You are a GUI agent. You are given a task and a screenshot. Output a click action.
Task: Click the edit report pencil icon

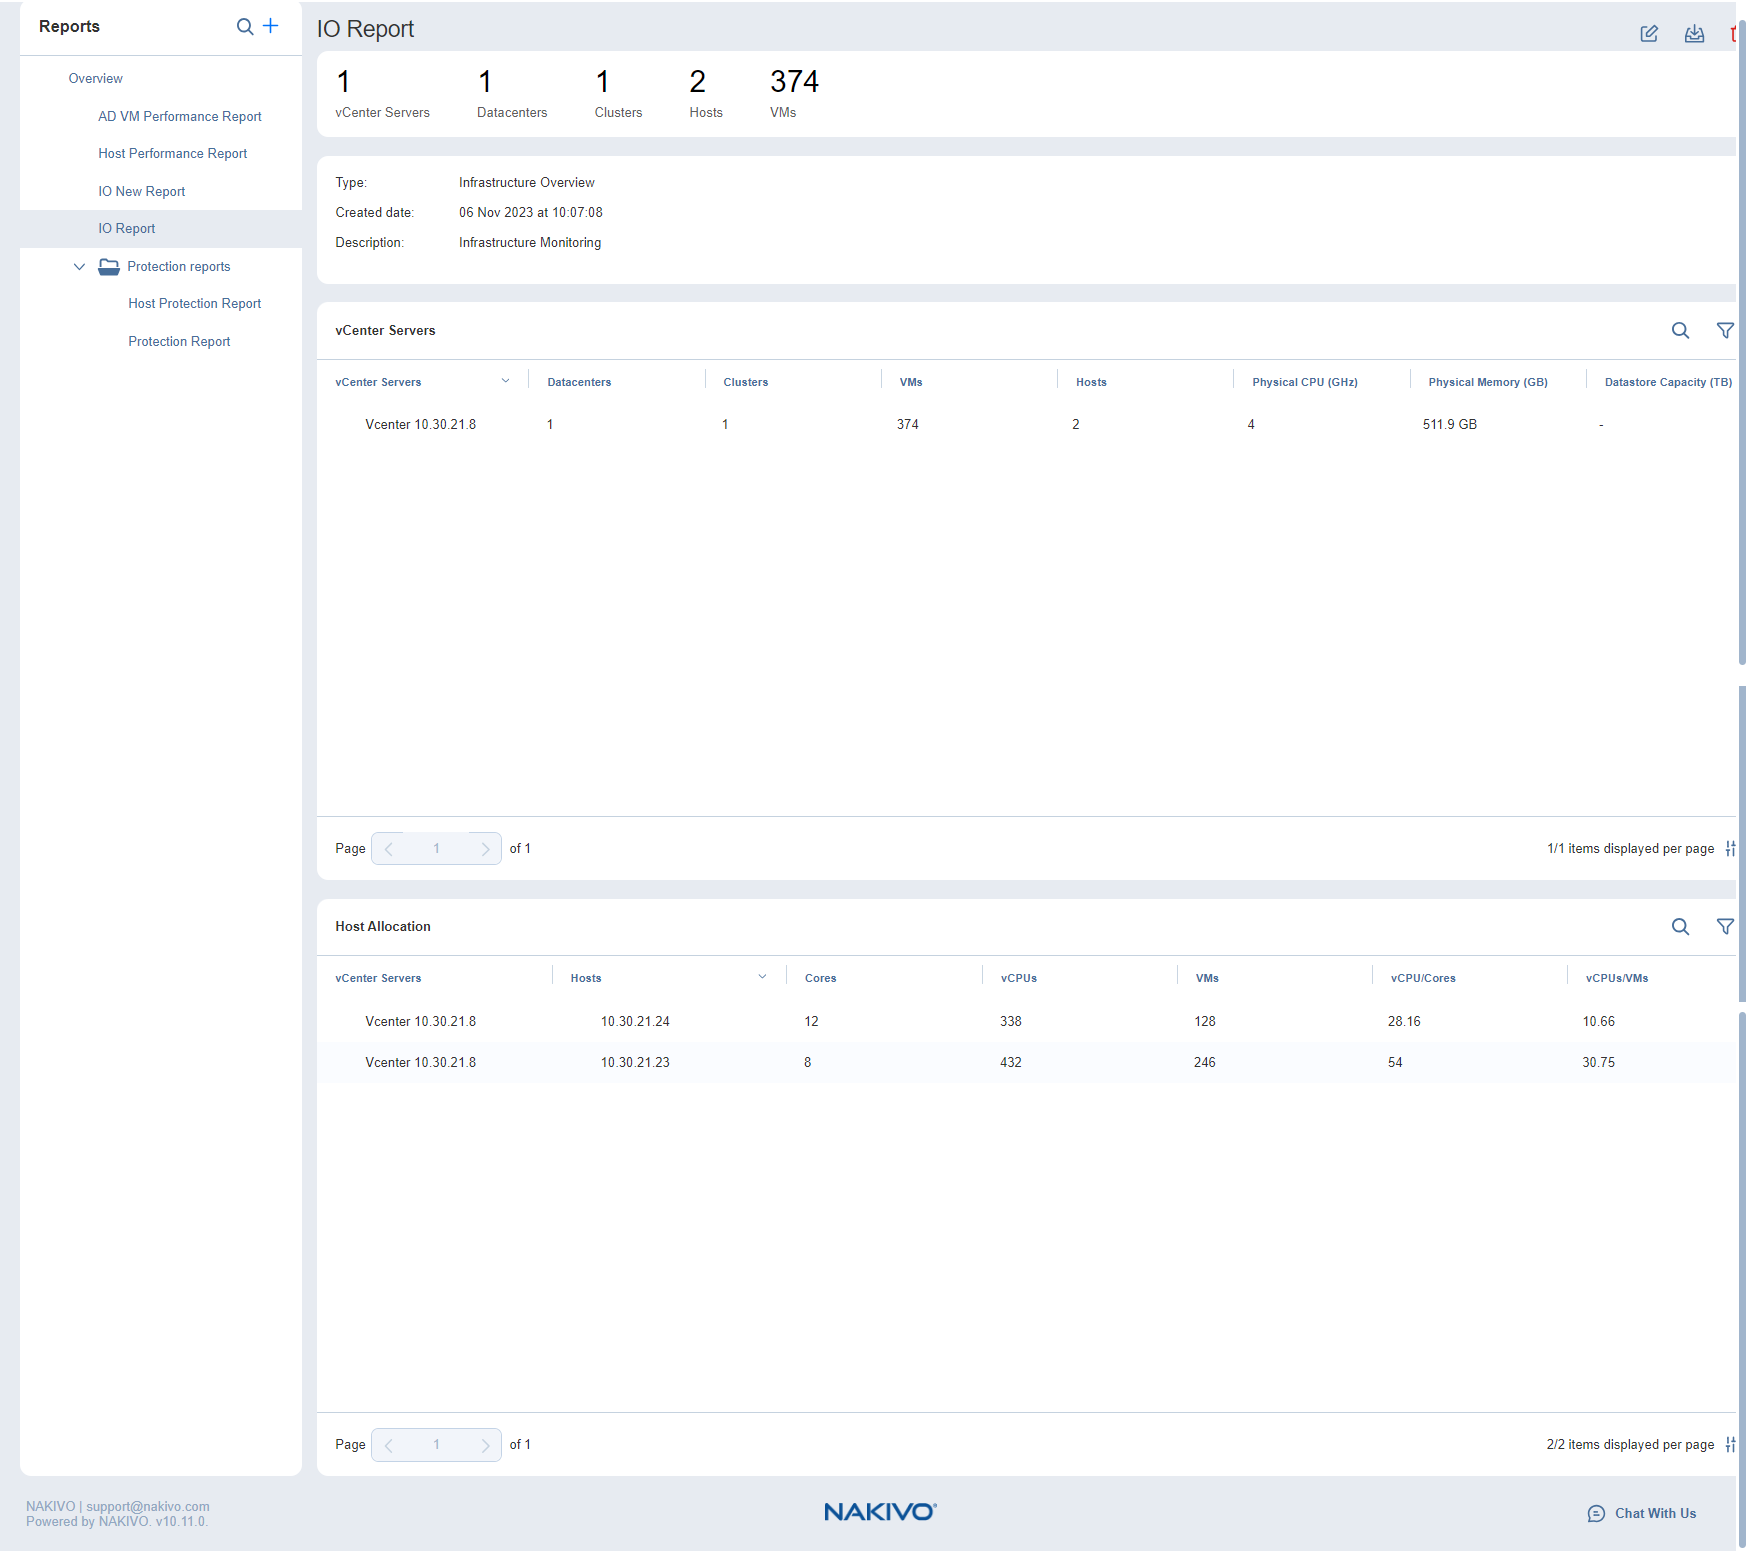coord(1649,34)
